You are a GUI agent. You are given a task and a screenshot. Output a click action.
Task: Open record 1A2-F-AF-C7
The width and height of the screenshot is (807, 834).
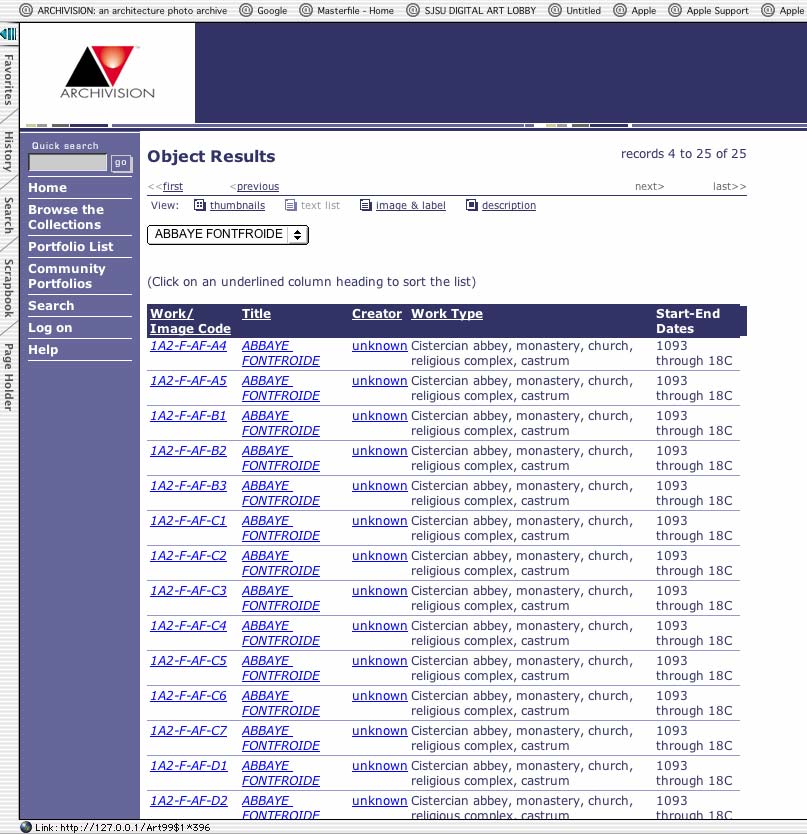[188, 731]
